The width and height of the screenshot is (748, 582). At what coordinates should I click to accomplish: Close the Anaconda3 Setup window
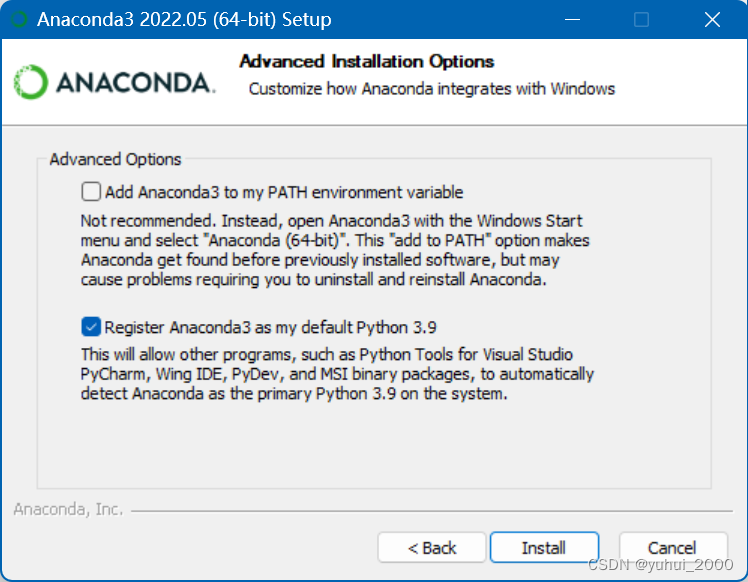[x=712, y=20]
